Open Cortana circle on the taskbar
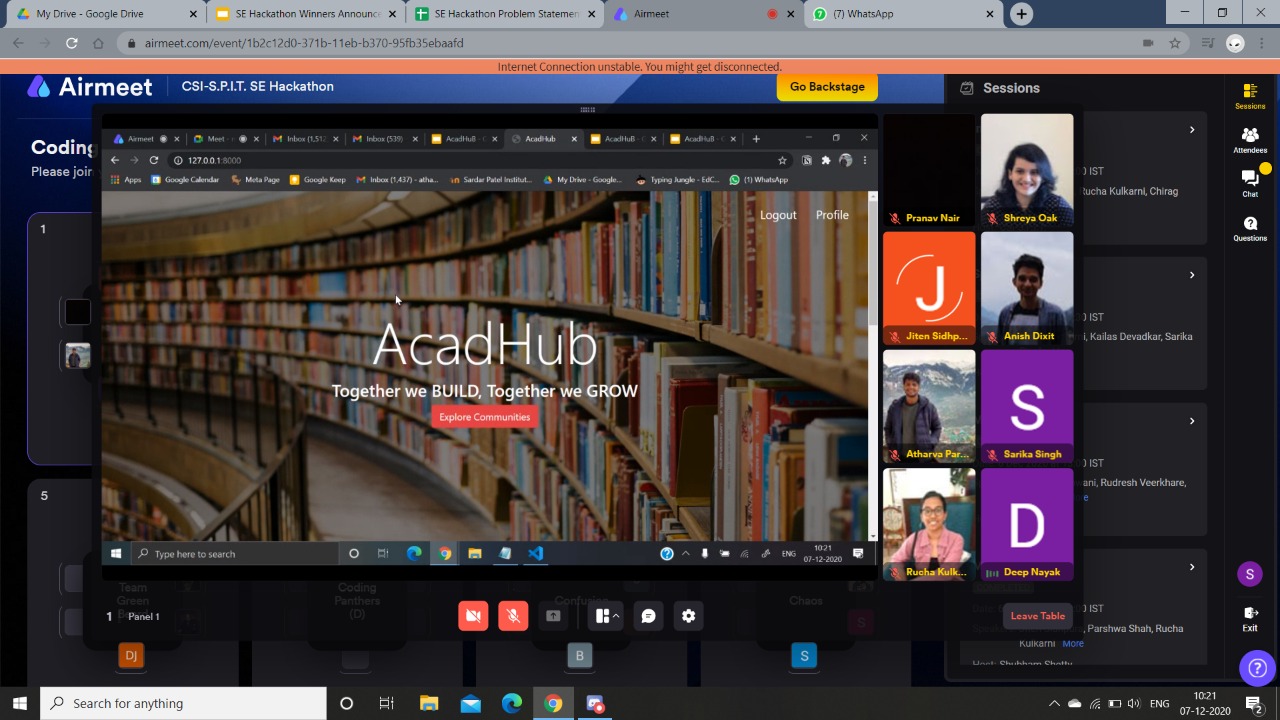 pyautogui.click(x=346, y=703)
